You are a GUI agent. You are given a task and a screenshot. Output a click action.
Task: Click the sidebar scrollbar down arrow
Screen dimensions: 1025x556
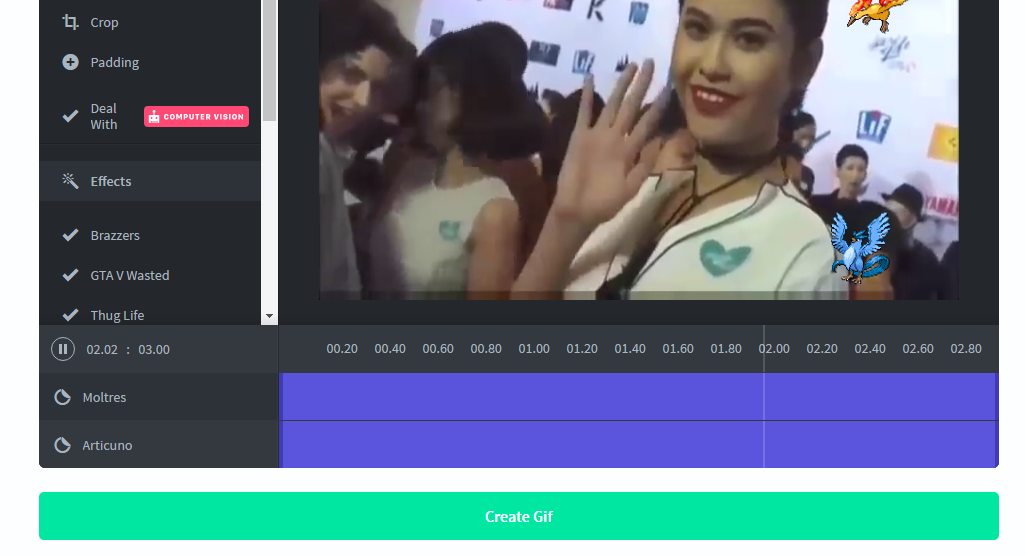point(269,316)
